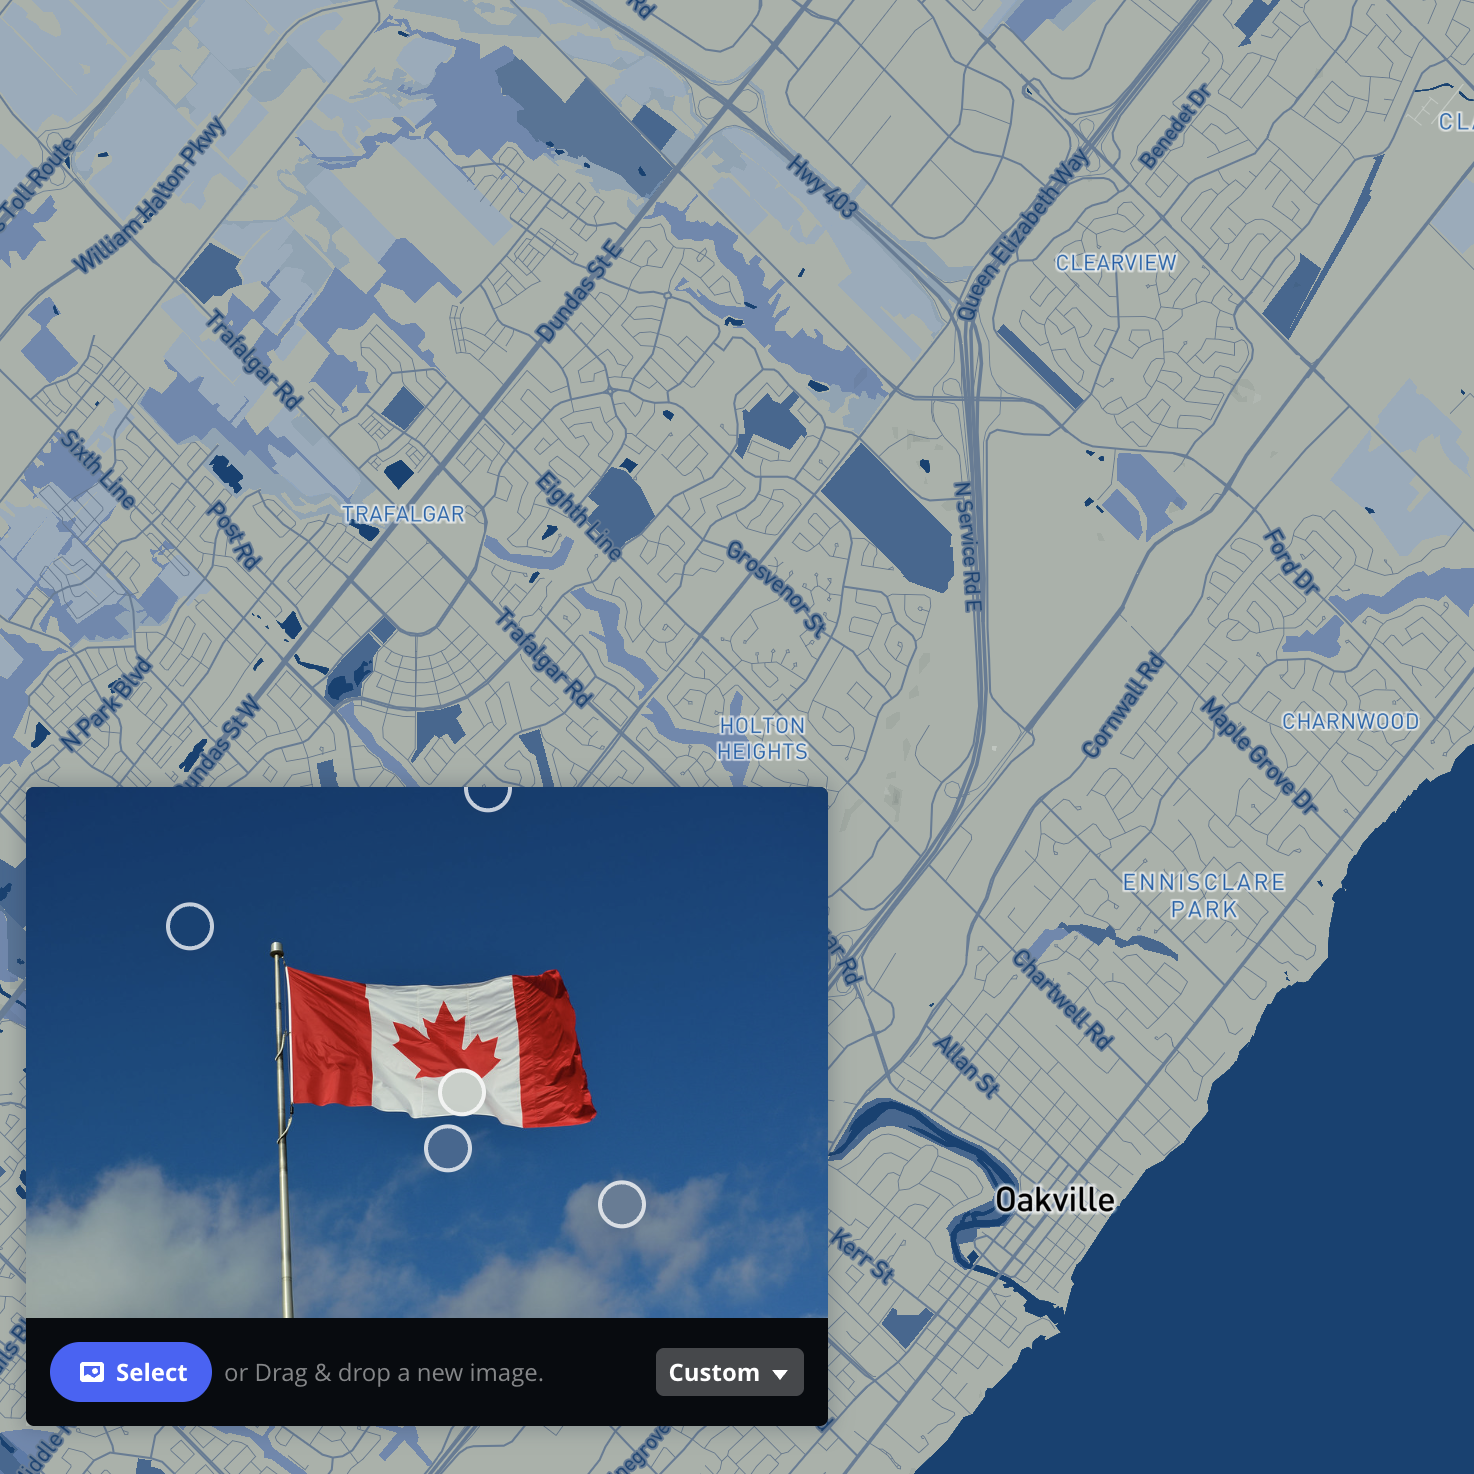Select the color sample circle on the flag's white stripe
Image resolution: width=1474 pixels, height=1474 pixels.
(463, 1093)
